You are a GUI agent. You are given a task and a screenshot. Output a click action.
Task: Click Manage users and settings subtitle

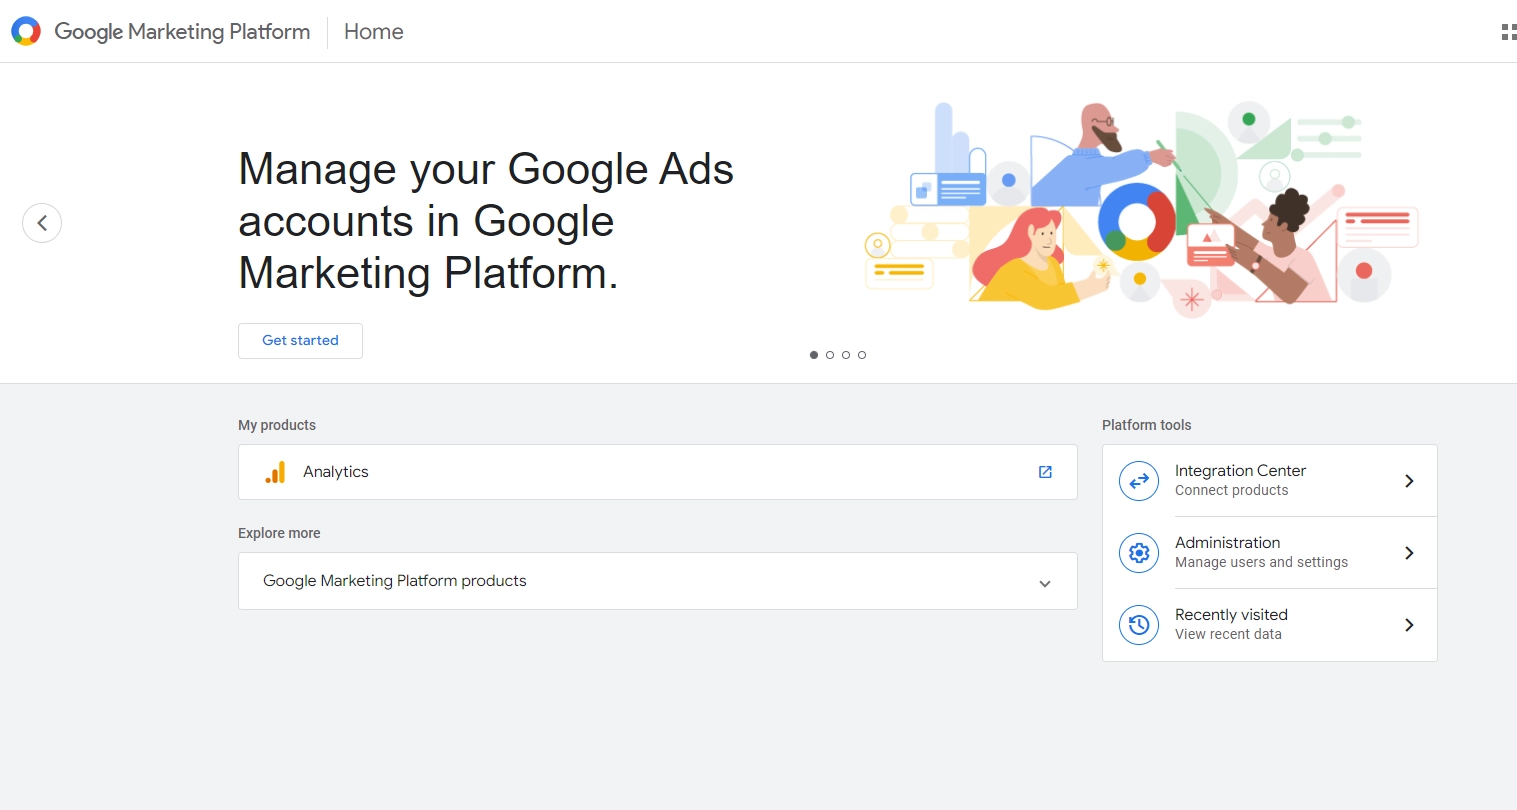[x=1262, y=563]
